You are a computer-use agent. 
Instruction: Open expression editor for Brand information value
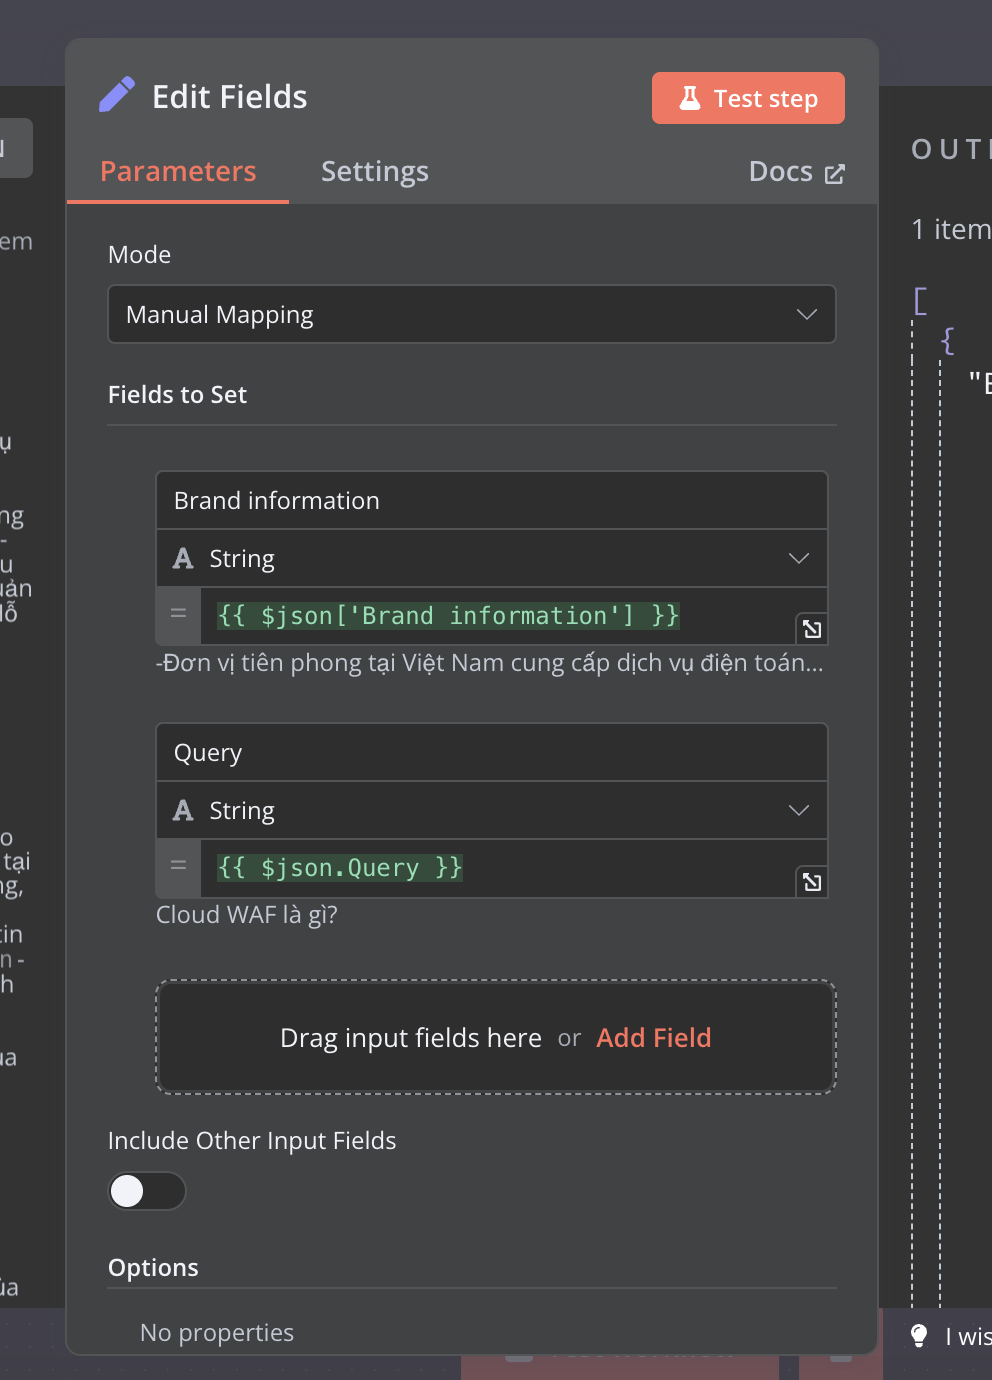(812, 629)
